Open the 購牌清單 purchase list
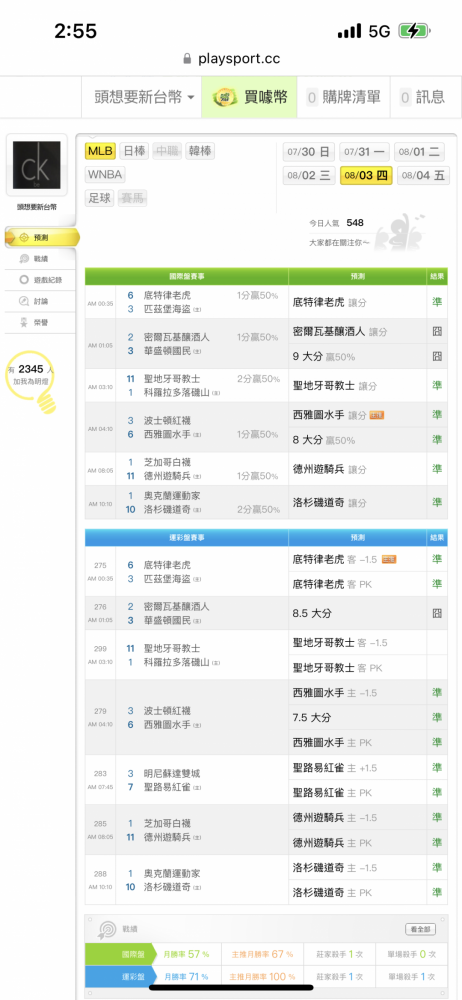This screenshot has height=1000, width=462. [x=343, y=97]
